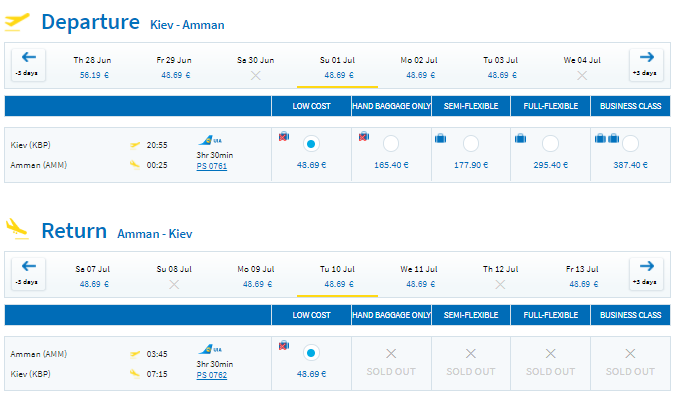The image size is (677, 394).
Task: Click departure previous 3 days arrow
Action: click(28, 65)
